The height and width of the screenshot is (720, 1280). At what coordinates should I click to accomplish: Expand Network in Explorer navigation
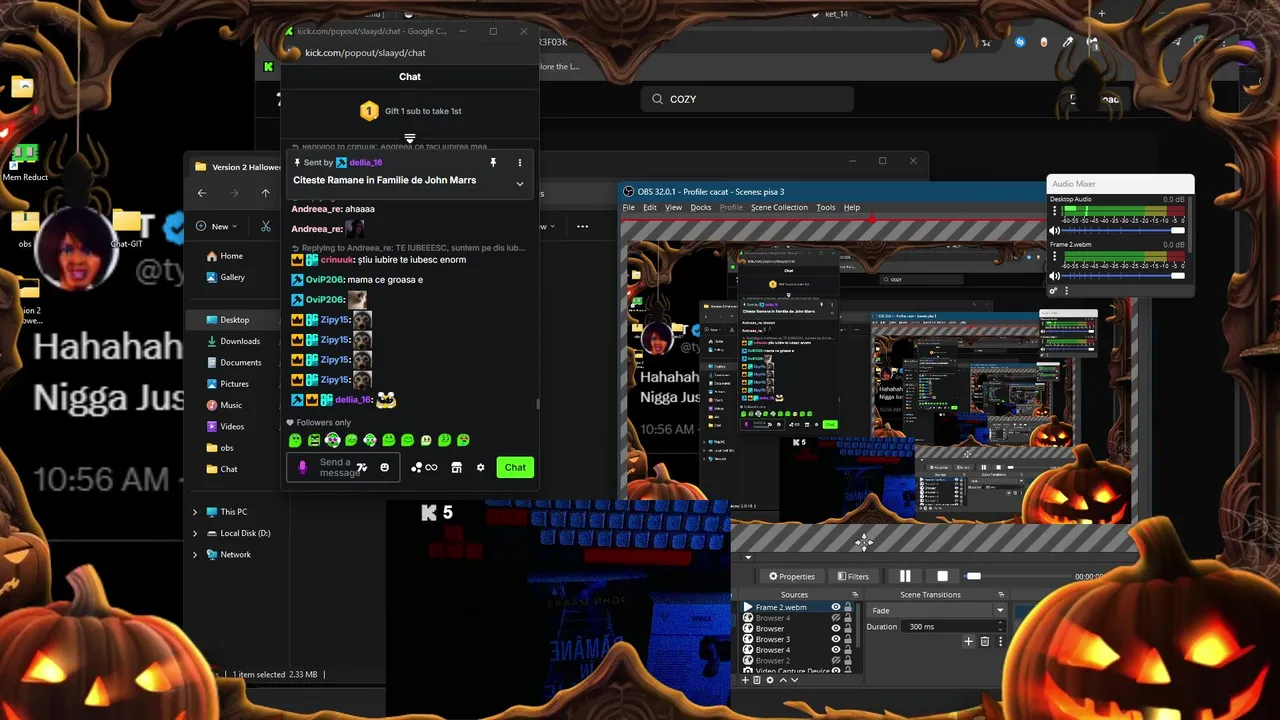(x=195, y=554)
